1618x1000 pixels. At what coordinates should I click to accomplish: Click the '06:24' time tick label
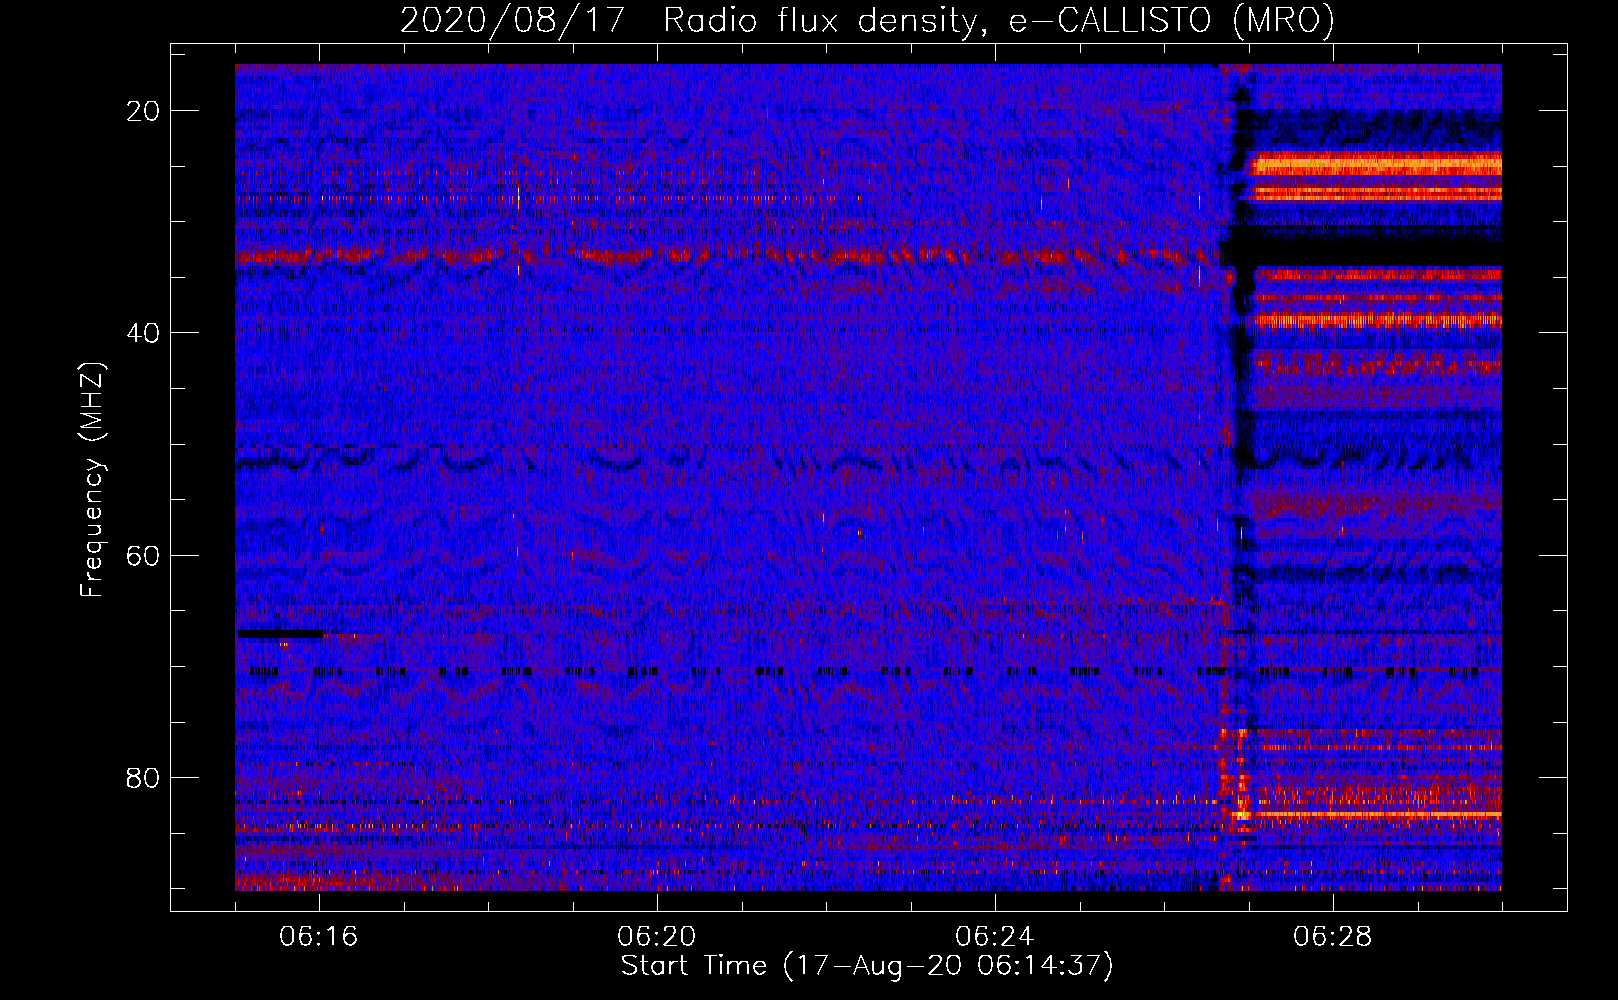(x=995, y=937)
